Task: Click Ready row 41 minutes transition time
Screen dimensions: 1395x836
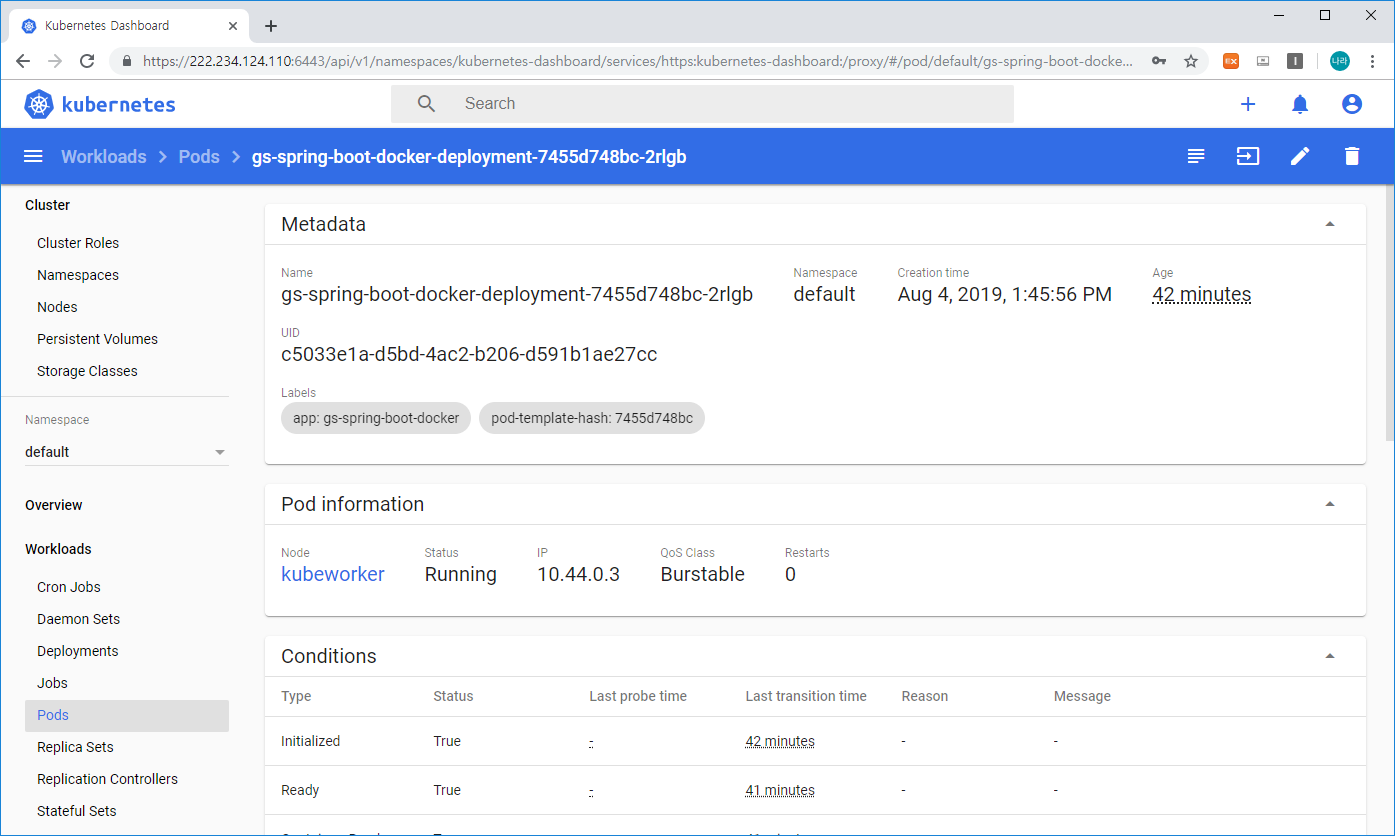Action: (780, 790)
